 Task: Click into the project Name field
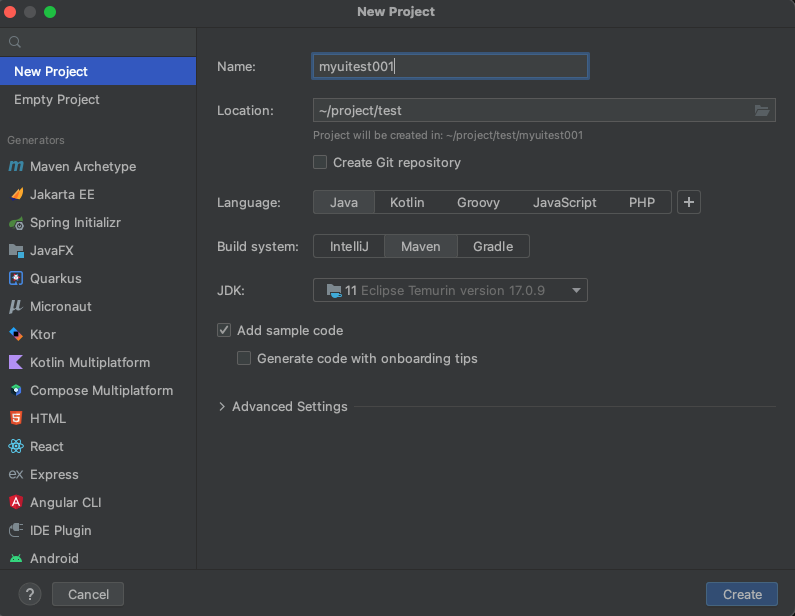[450, 66]
